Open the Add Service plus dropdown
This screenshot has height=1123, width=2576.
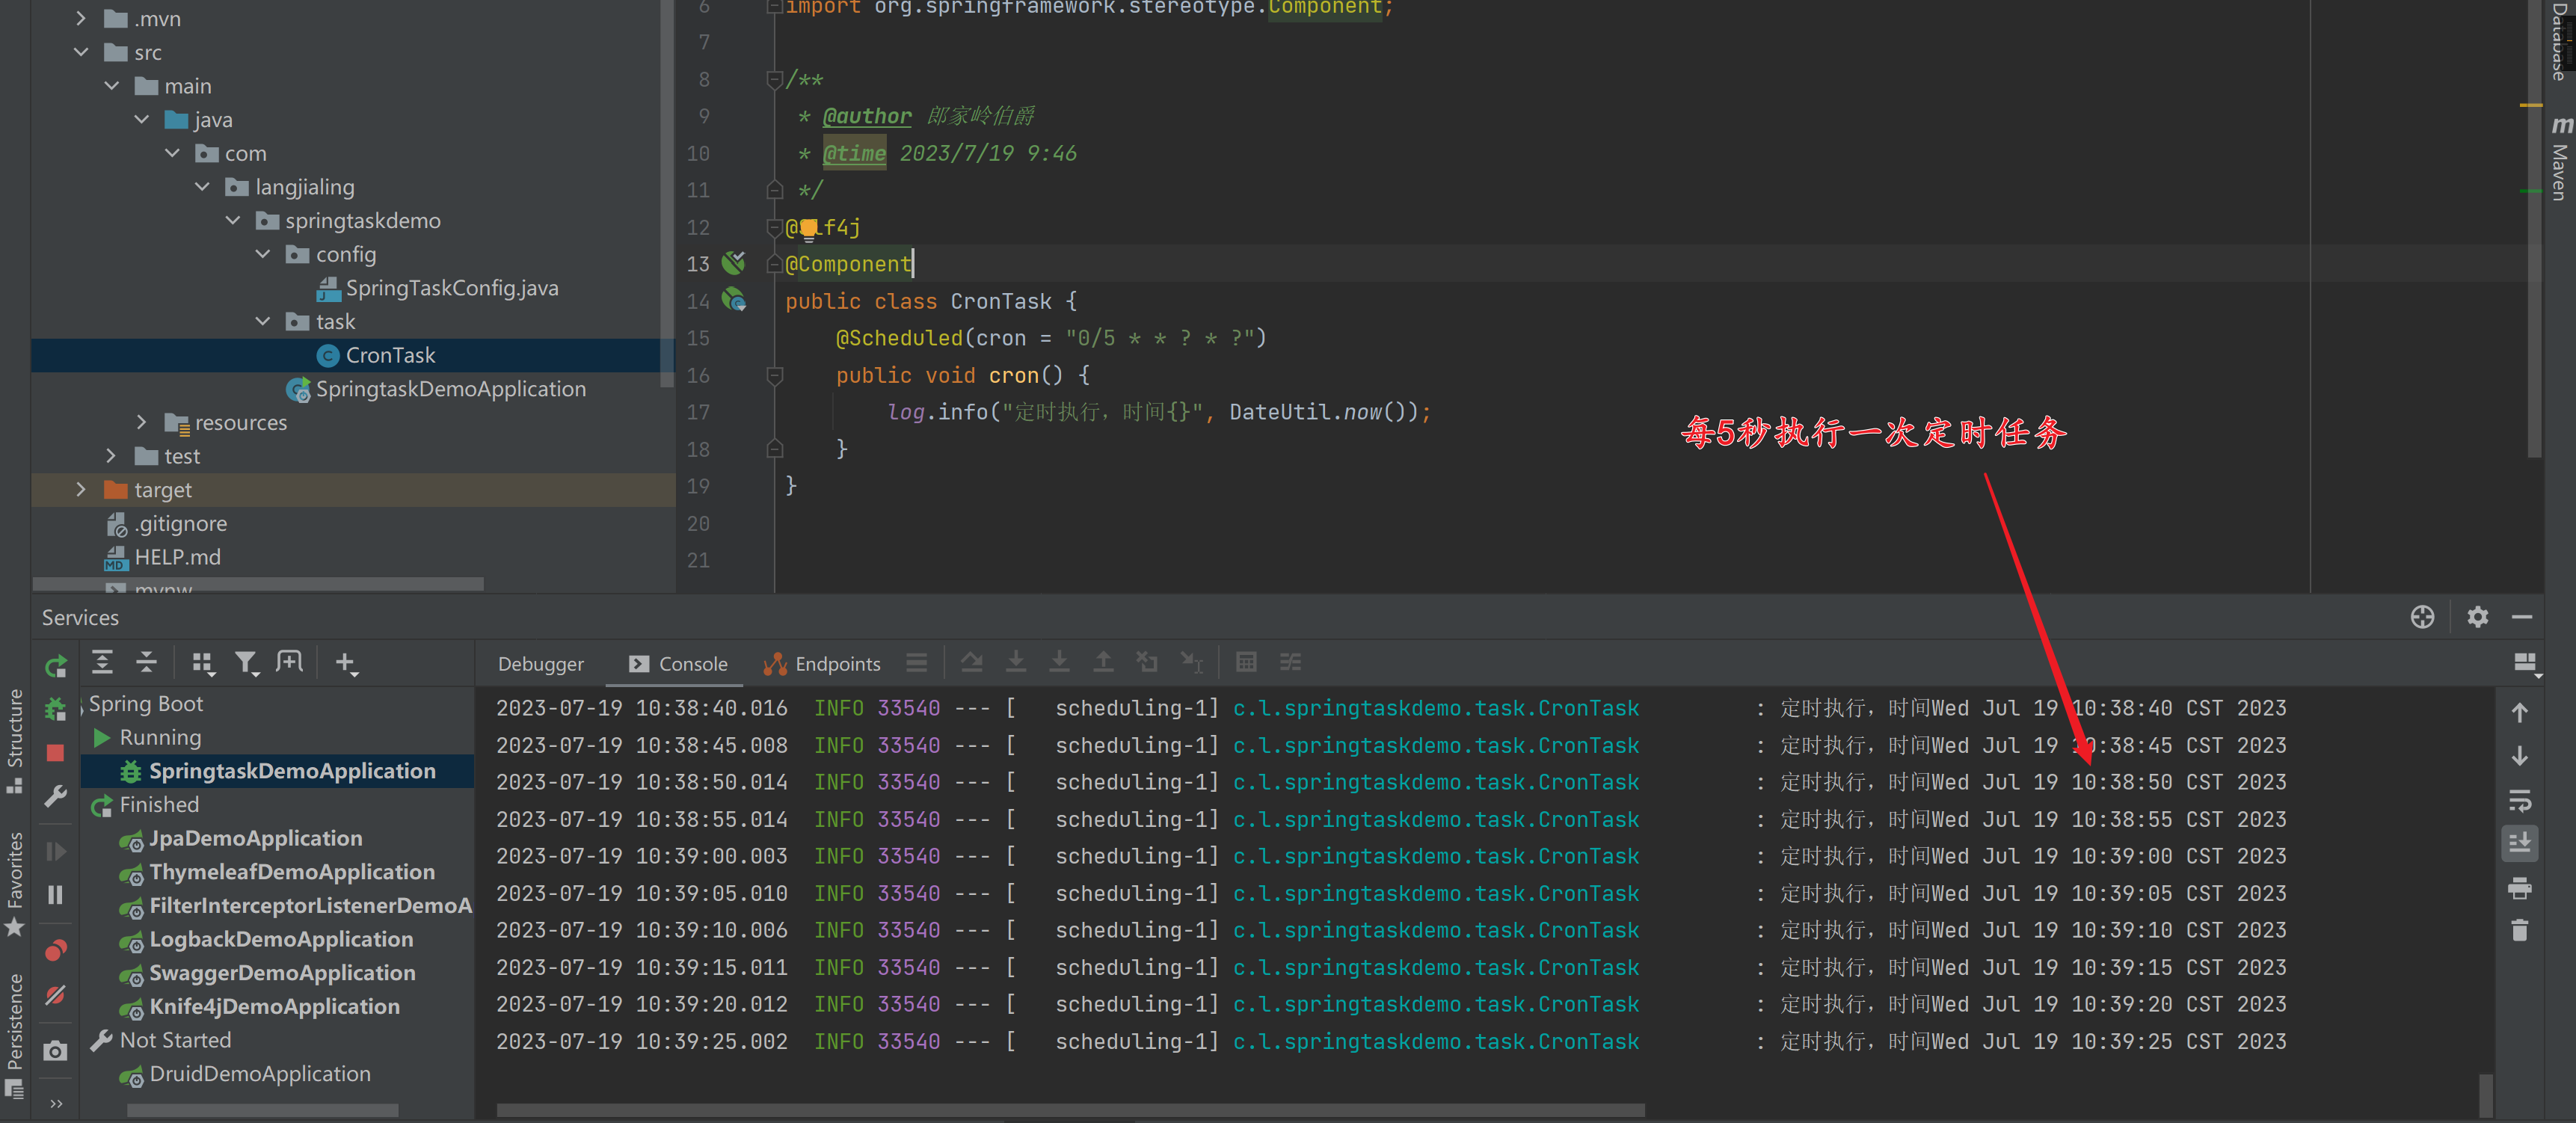pyautogui.click(x=346, y=663)
